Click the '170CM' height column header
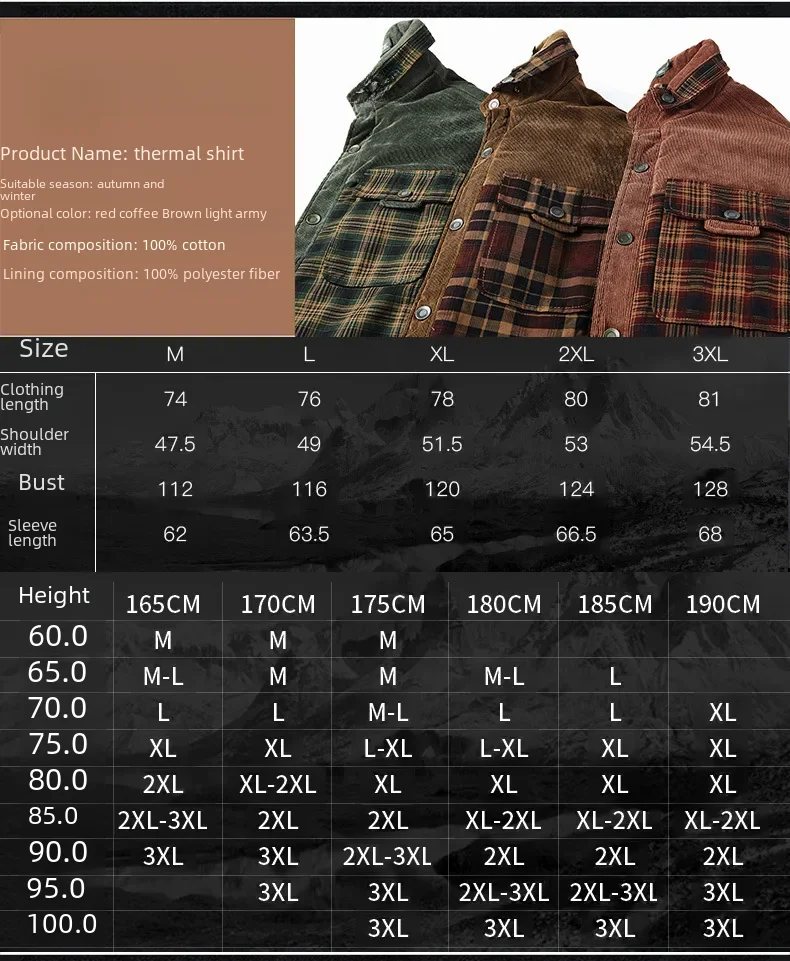This screenshot has height=961, width=790. [278, 604]
